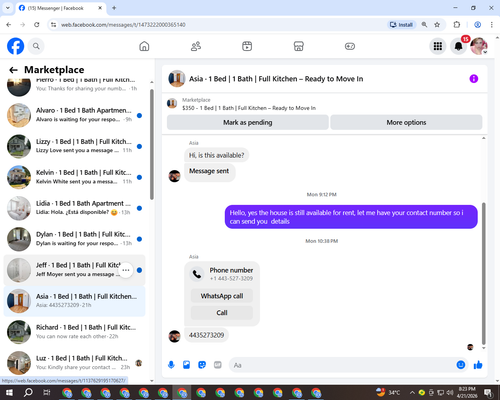500x400 pixels.
Task: Open a new browser tab
Action: 114,8
